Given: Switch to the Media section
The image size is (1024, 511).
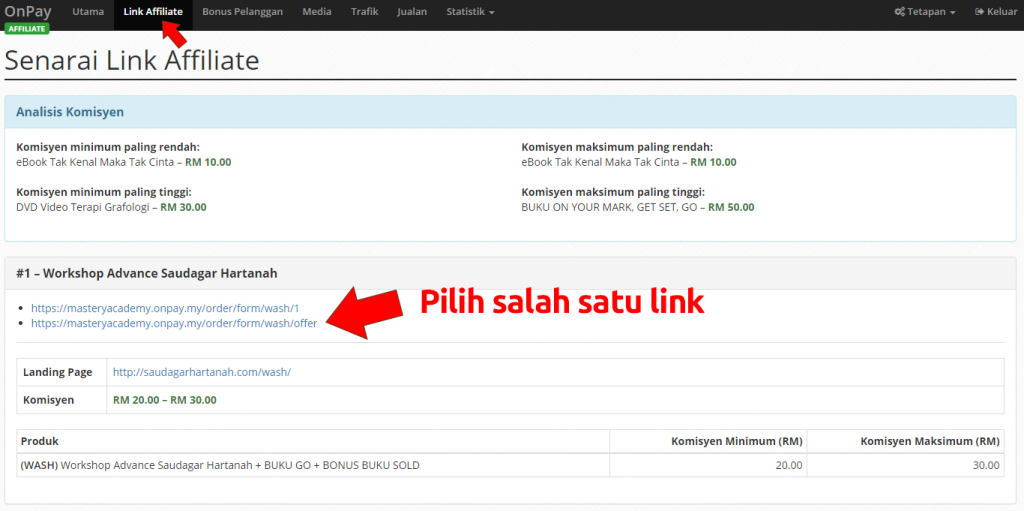Looking at the screenshot, I should pyautogui.click(x=317, y=12).
